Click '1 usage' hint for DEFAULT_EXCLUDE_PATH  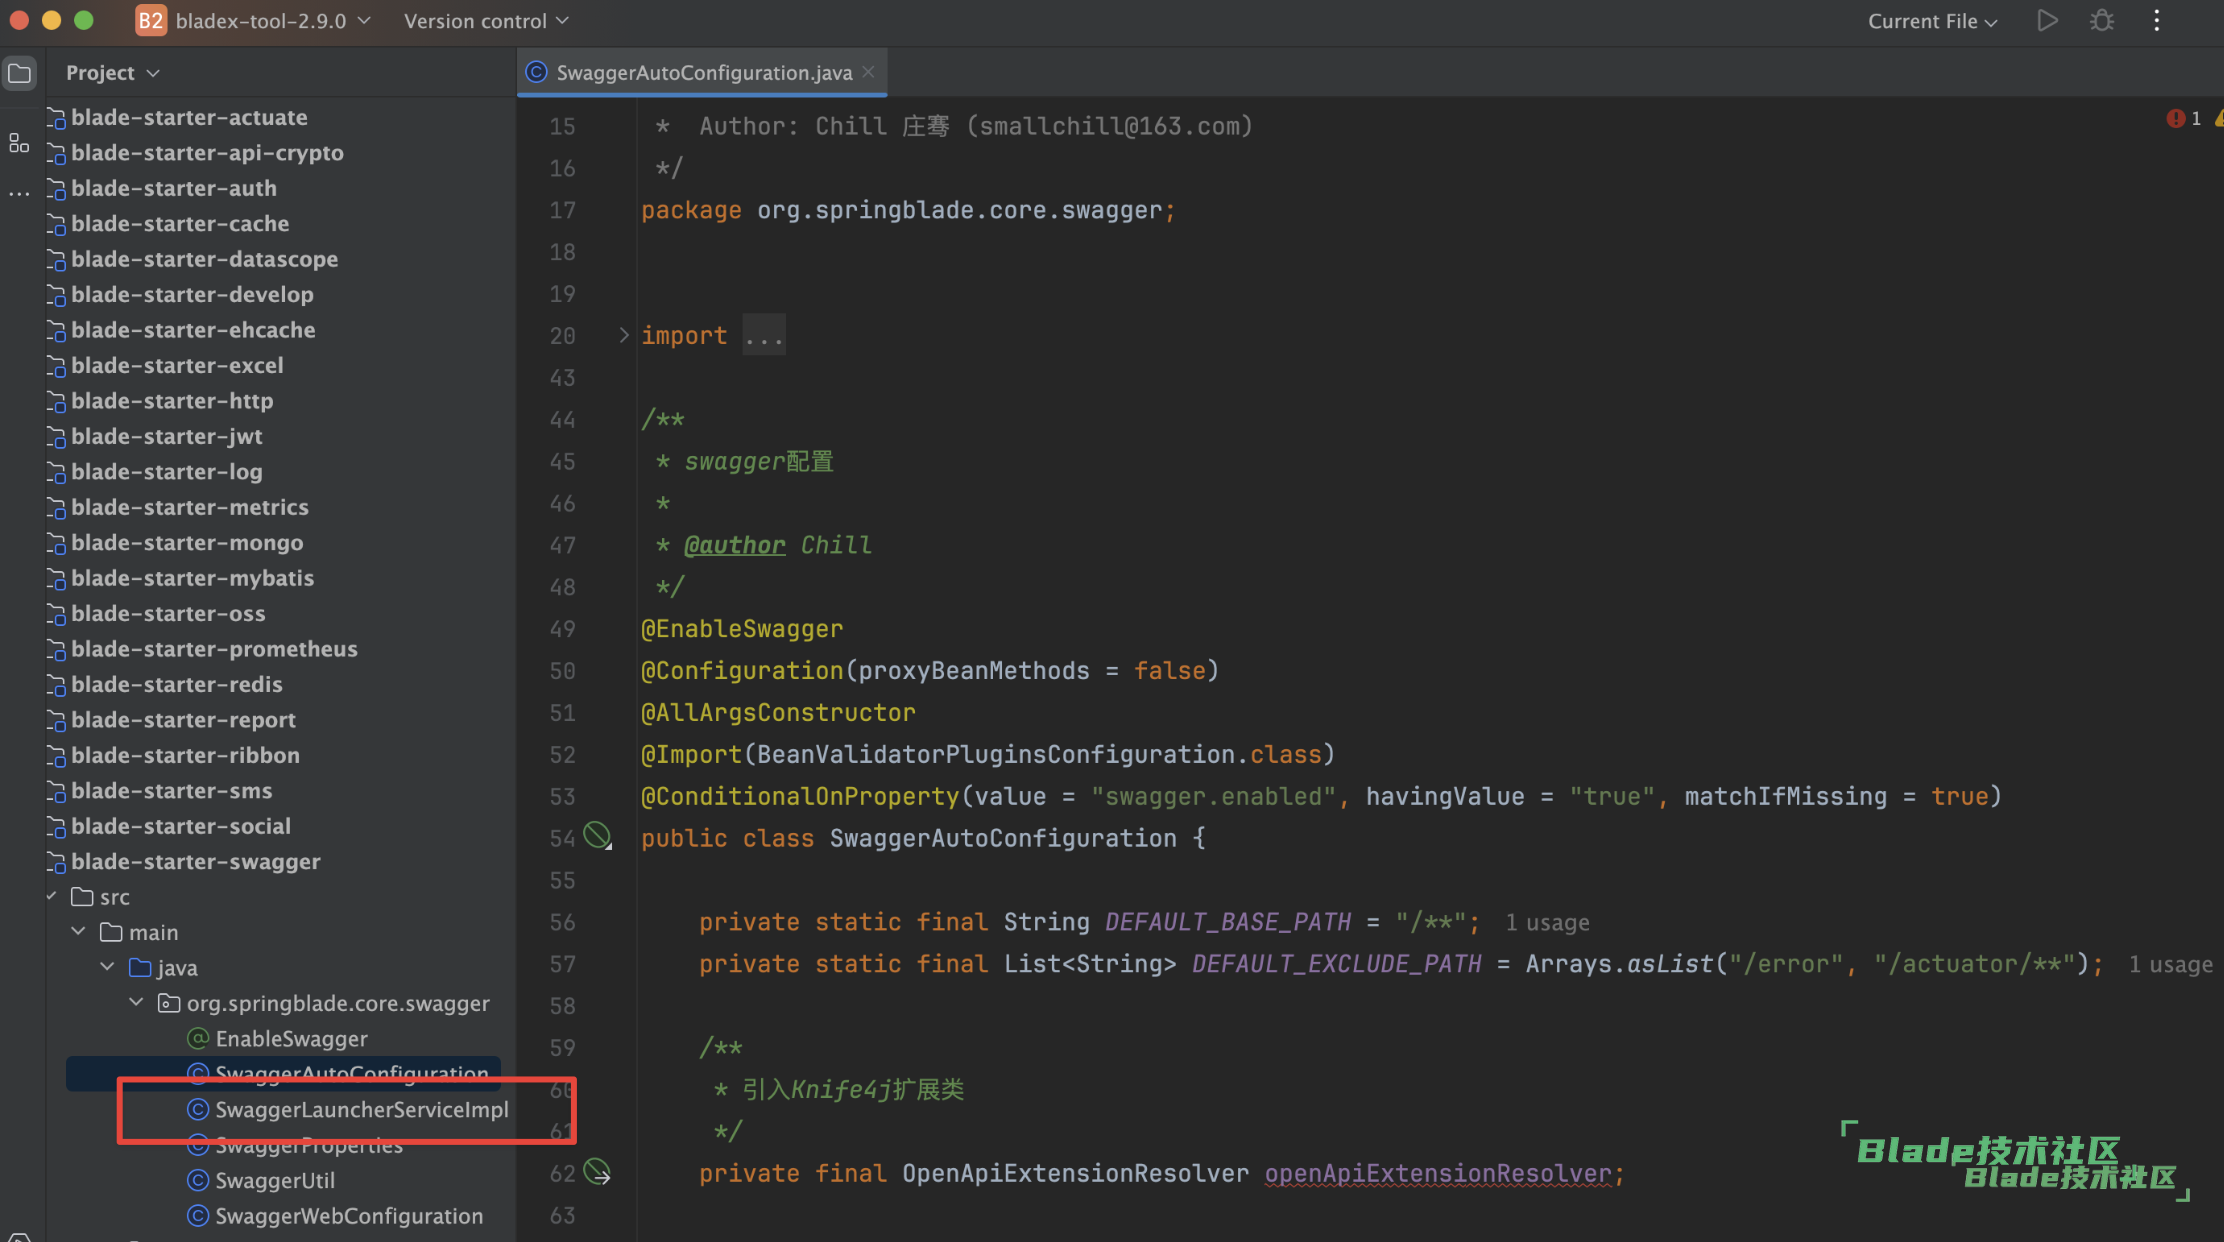point(2170,964)
